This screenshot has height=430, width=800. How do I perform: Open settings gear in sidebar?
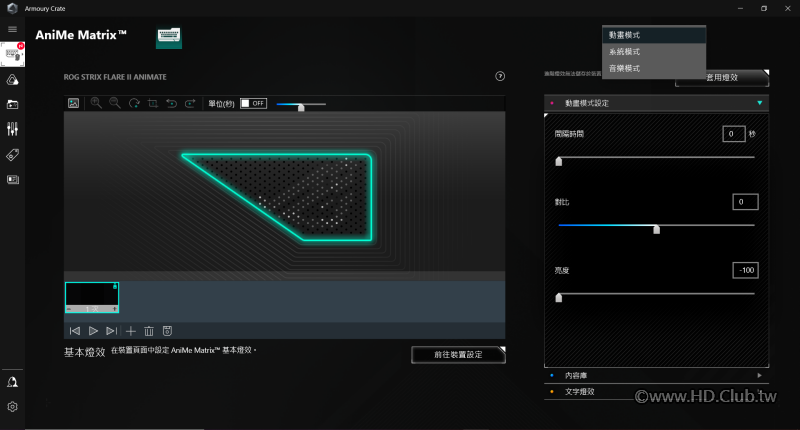tap(12, 407)
